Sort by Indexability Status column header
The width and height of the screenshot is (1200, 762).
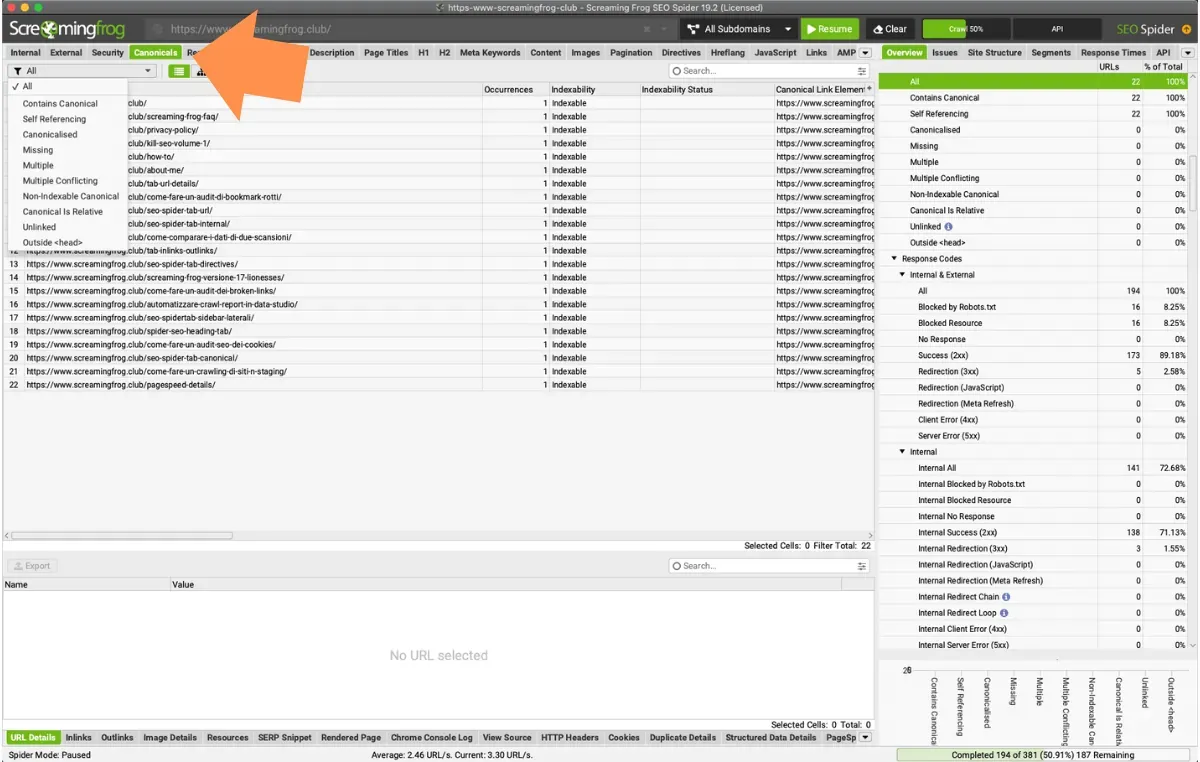(705, 90)
